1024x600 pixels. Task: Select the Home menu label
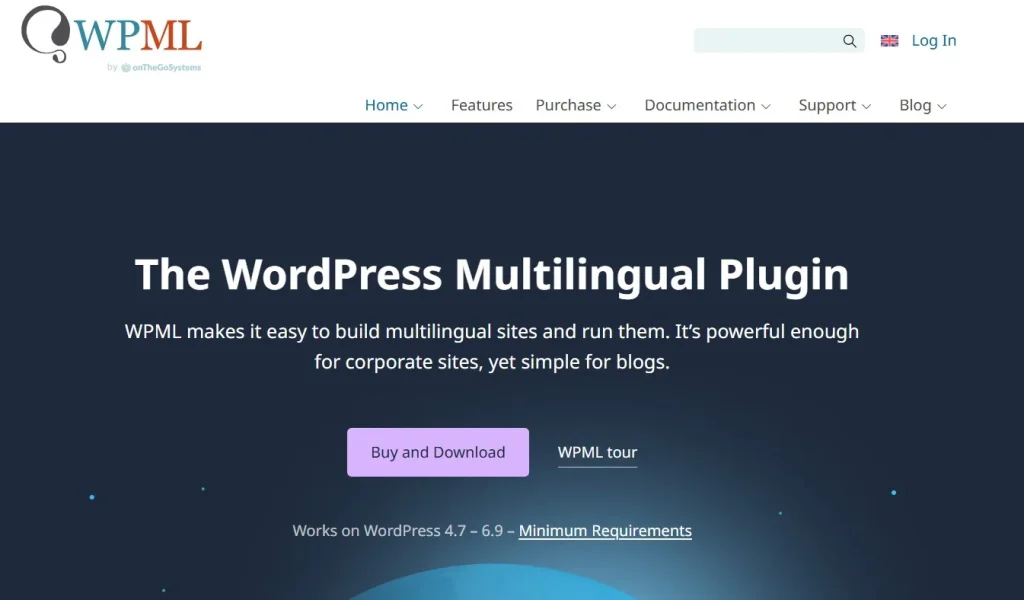[386, 105]
